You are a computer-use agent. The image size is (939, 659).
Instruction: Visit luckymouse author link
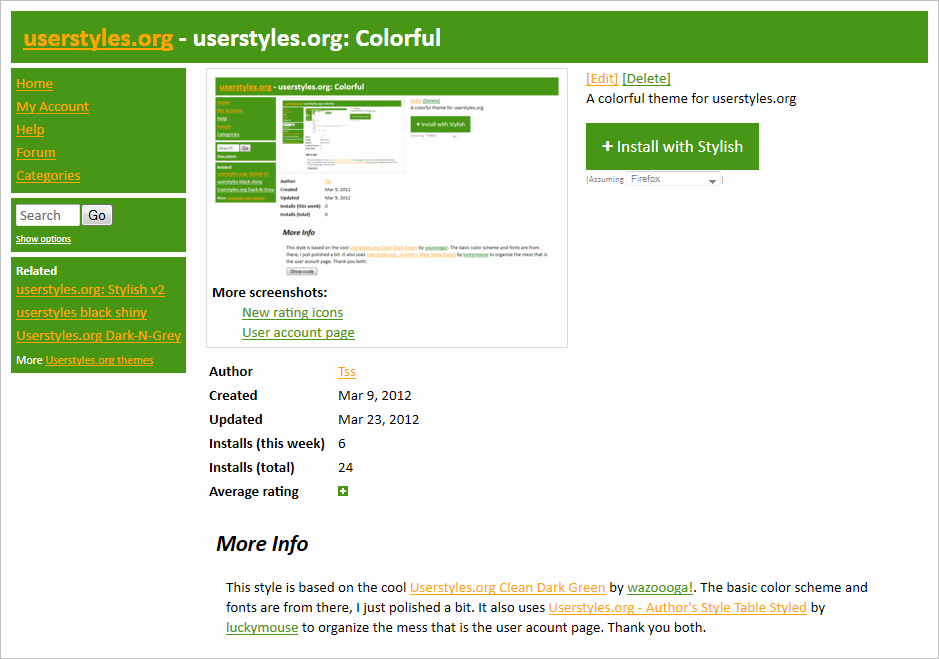point(262,627)
